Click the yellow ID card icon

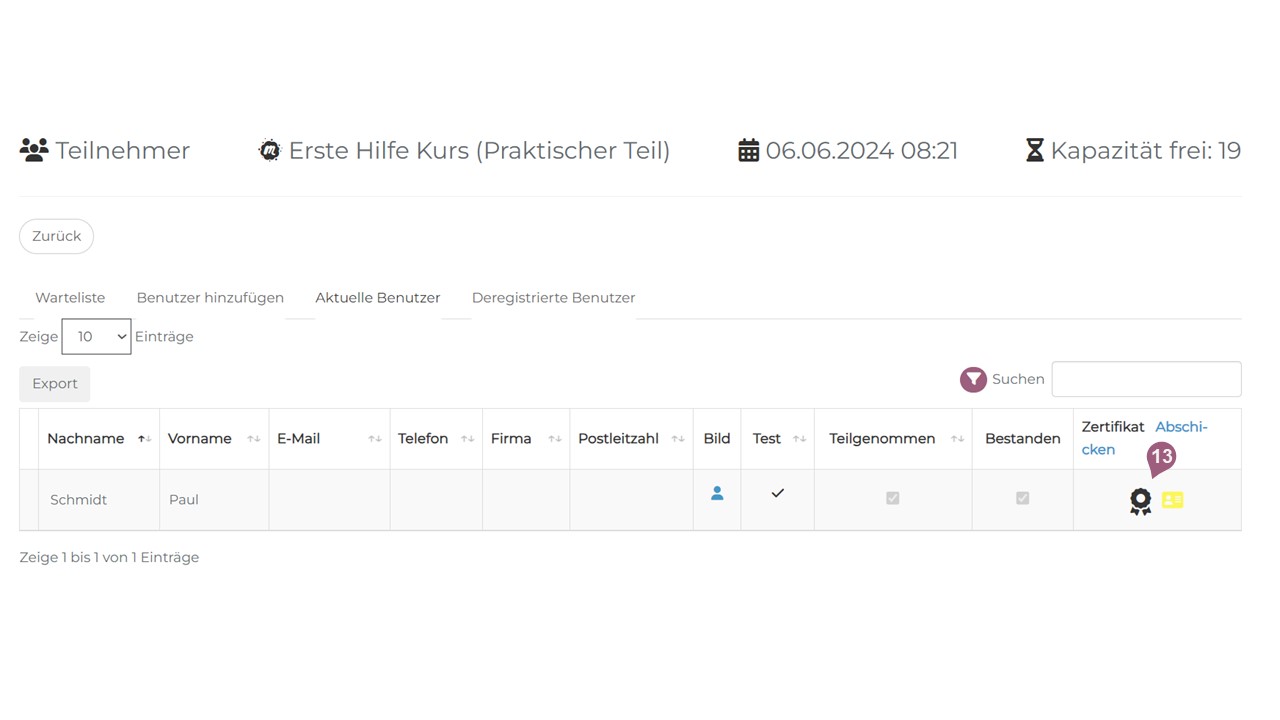click(1172, 500)
